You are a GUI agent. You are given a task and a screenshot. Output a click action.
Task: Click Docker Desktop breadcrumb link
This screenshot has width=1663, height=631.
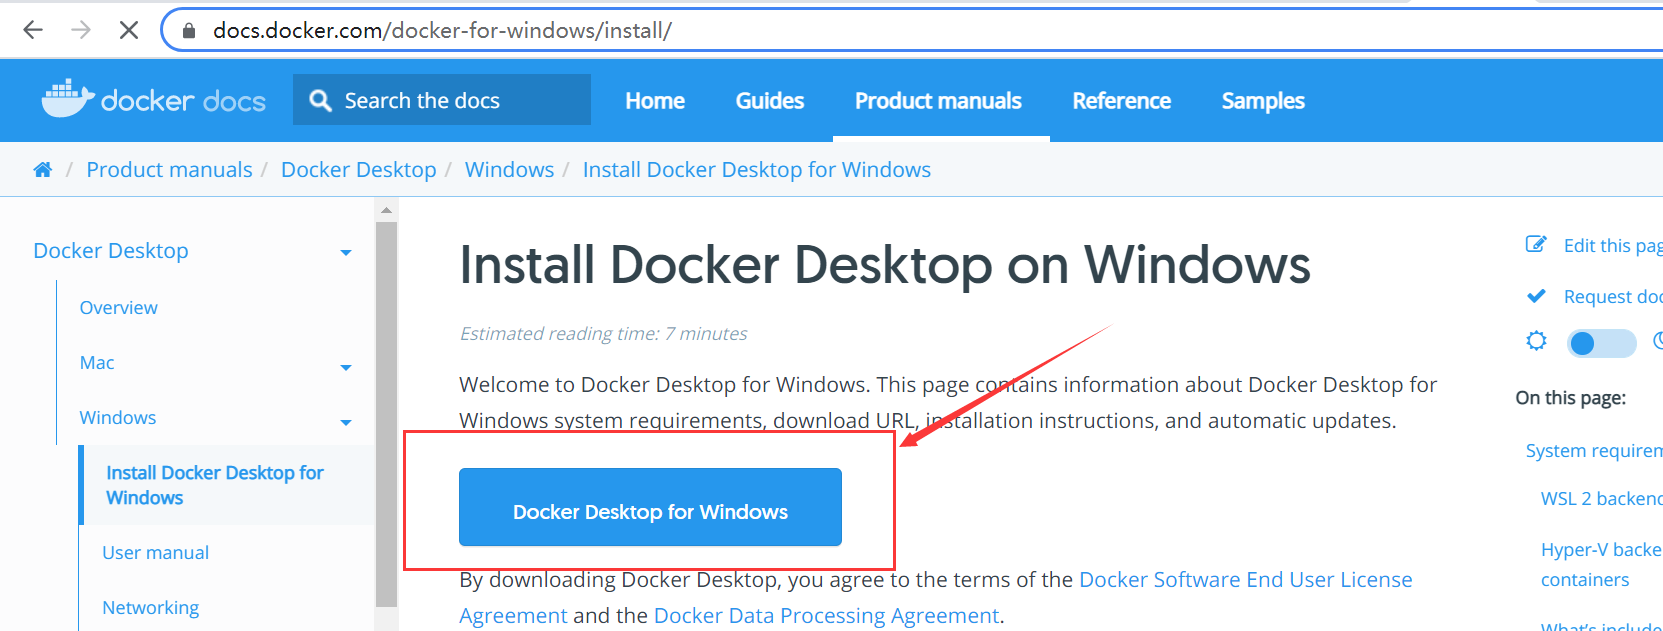[x=358, y=170]
